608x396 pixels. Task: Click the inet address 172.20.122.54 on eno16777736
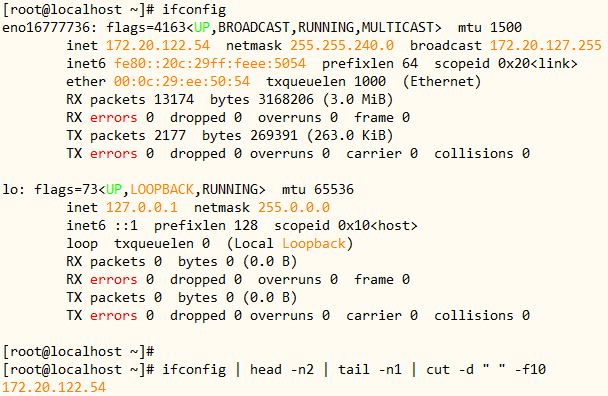tap(158, 45)
